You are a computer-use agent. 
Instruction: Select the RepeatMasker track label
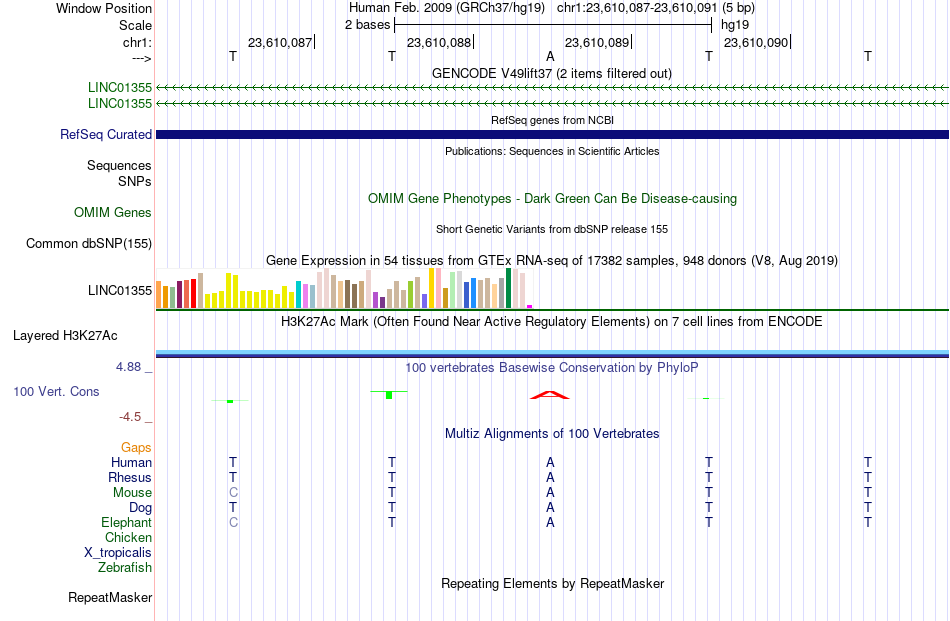point(110,597)
